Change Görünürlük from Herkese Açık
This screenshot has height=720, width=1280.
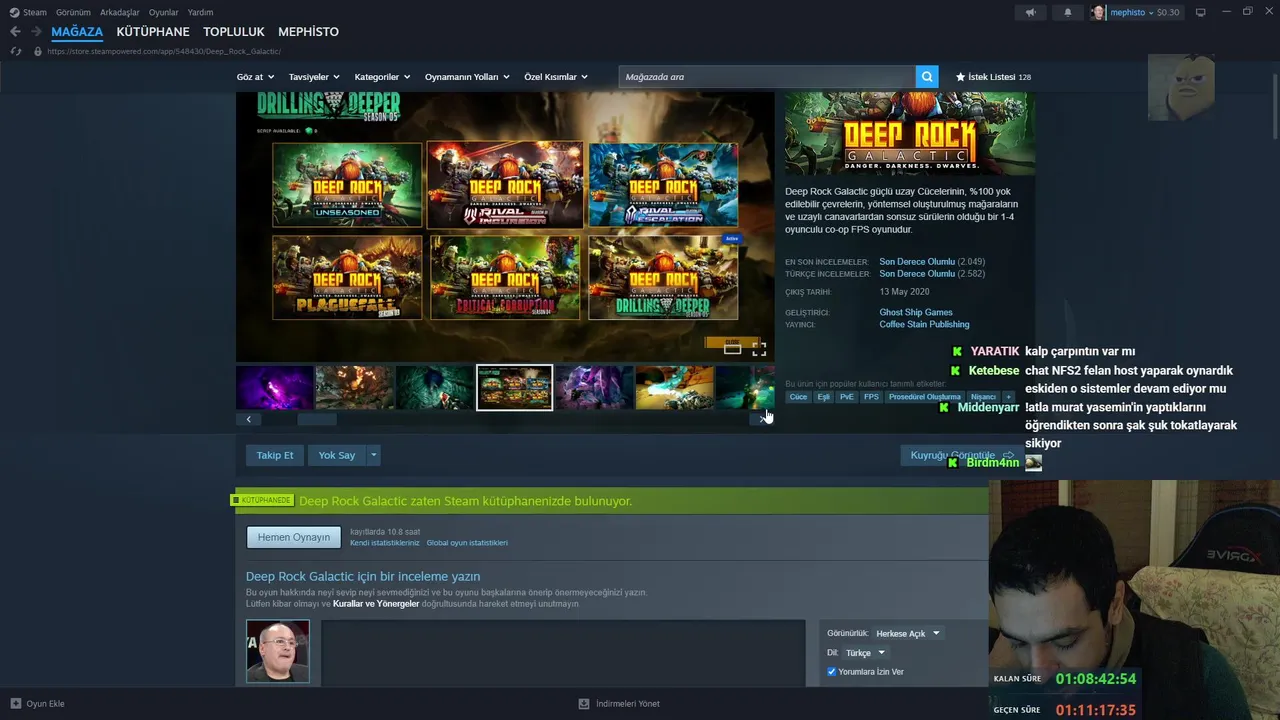click(x=907, y=633)
